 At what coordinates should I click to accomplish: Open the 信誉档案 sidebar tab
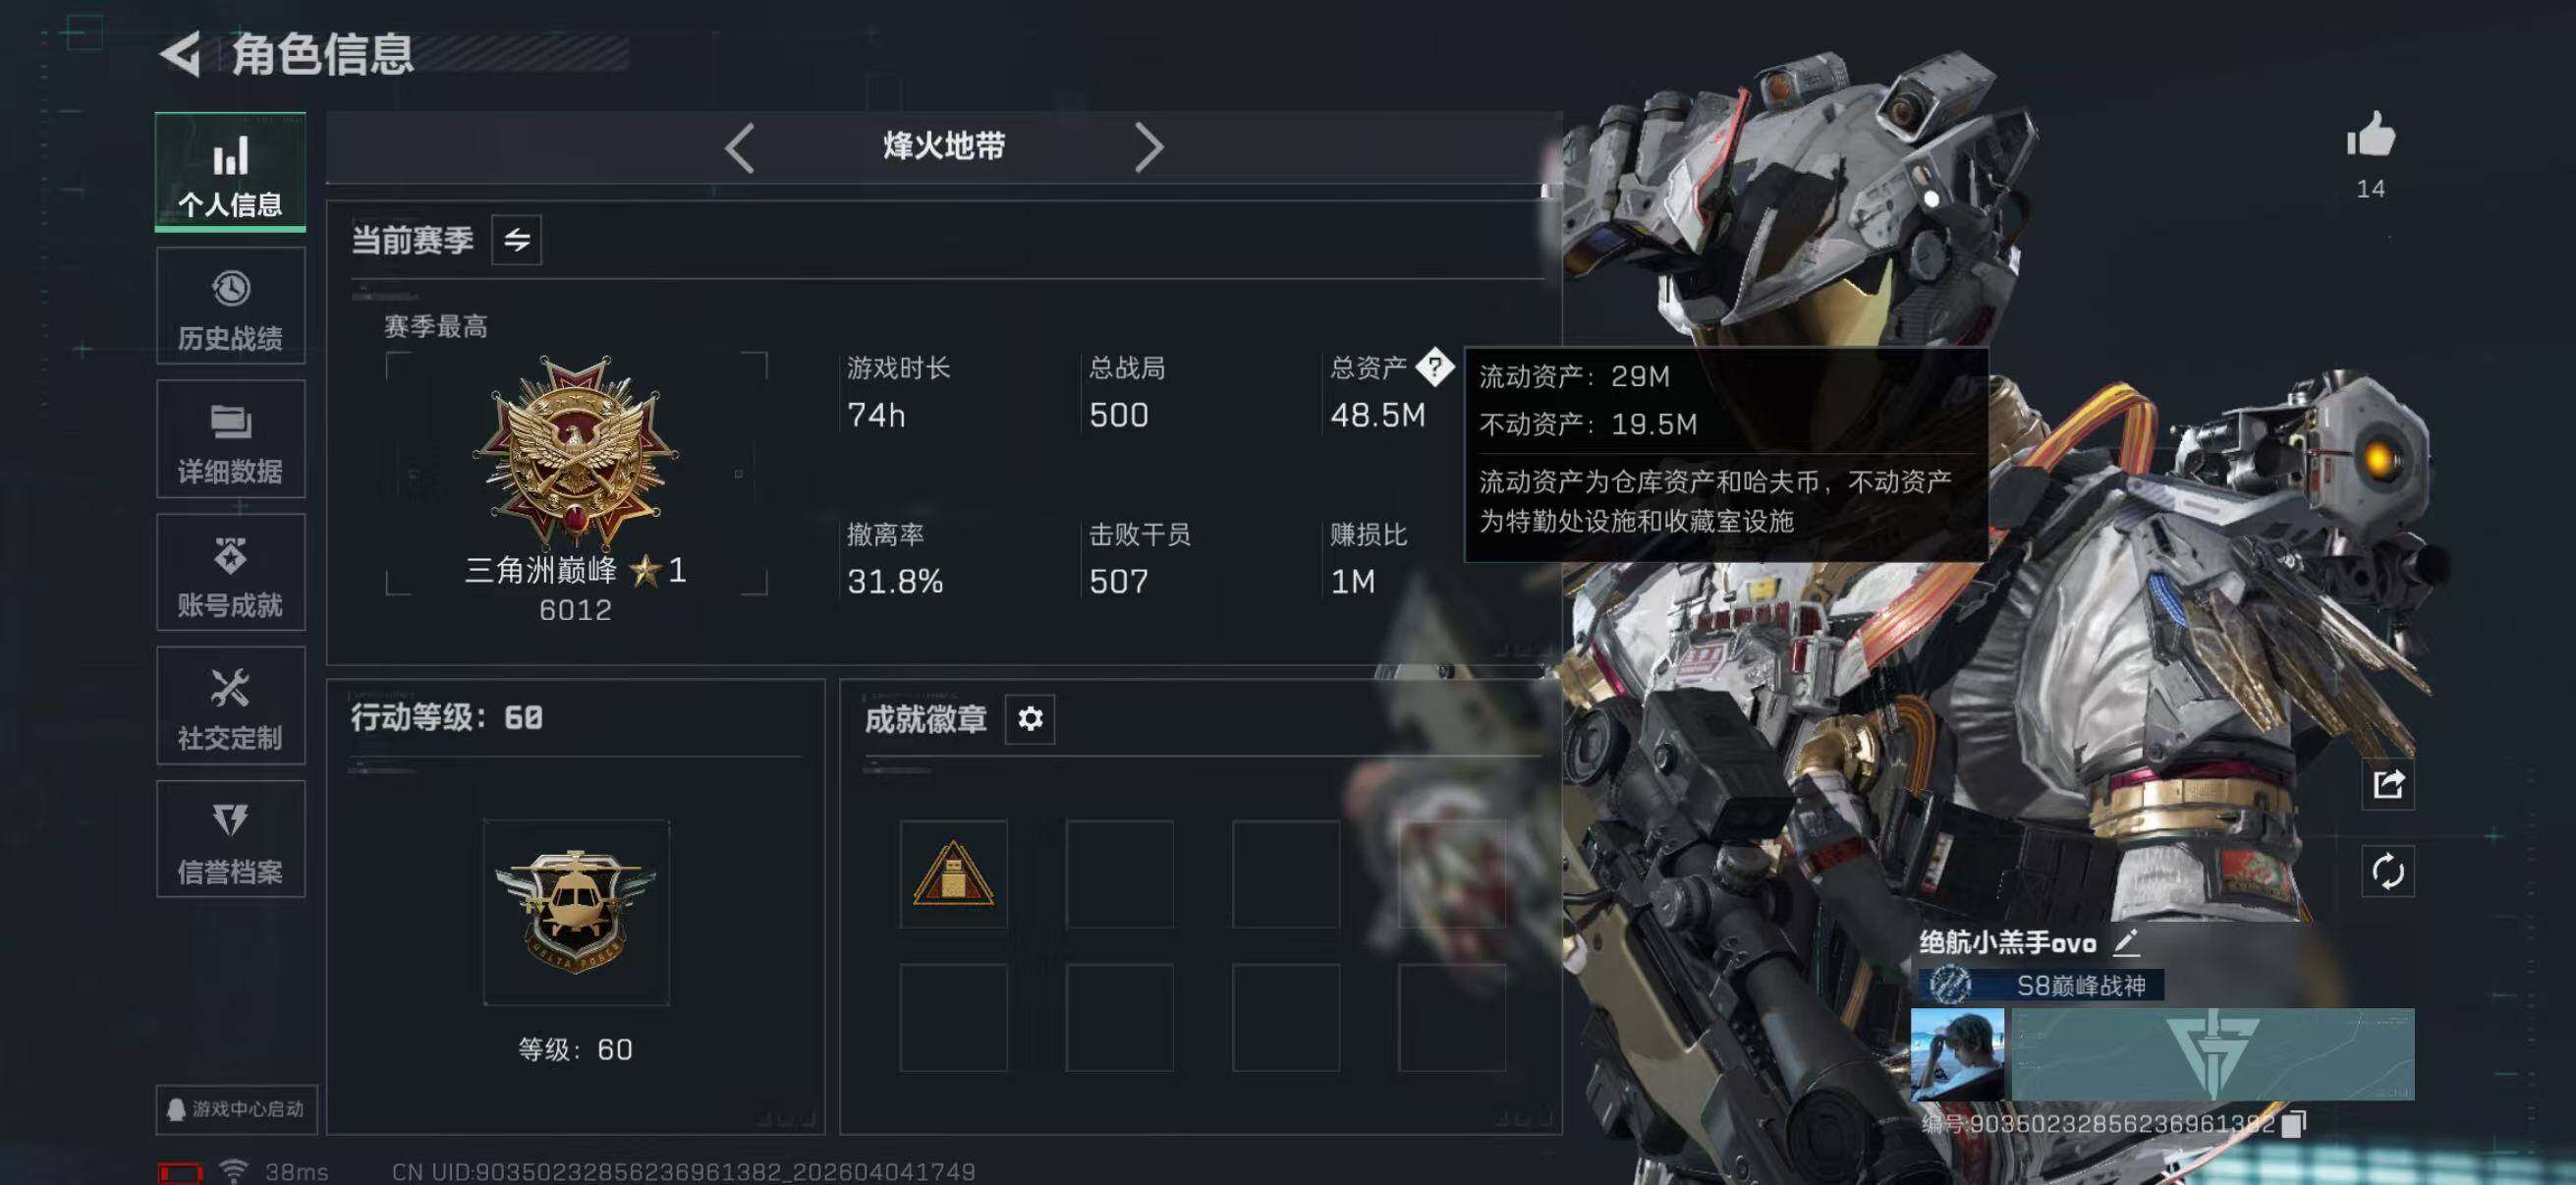[231, 839]
